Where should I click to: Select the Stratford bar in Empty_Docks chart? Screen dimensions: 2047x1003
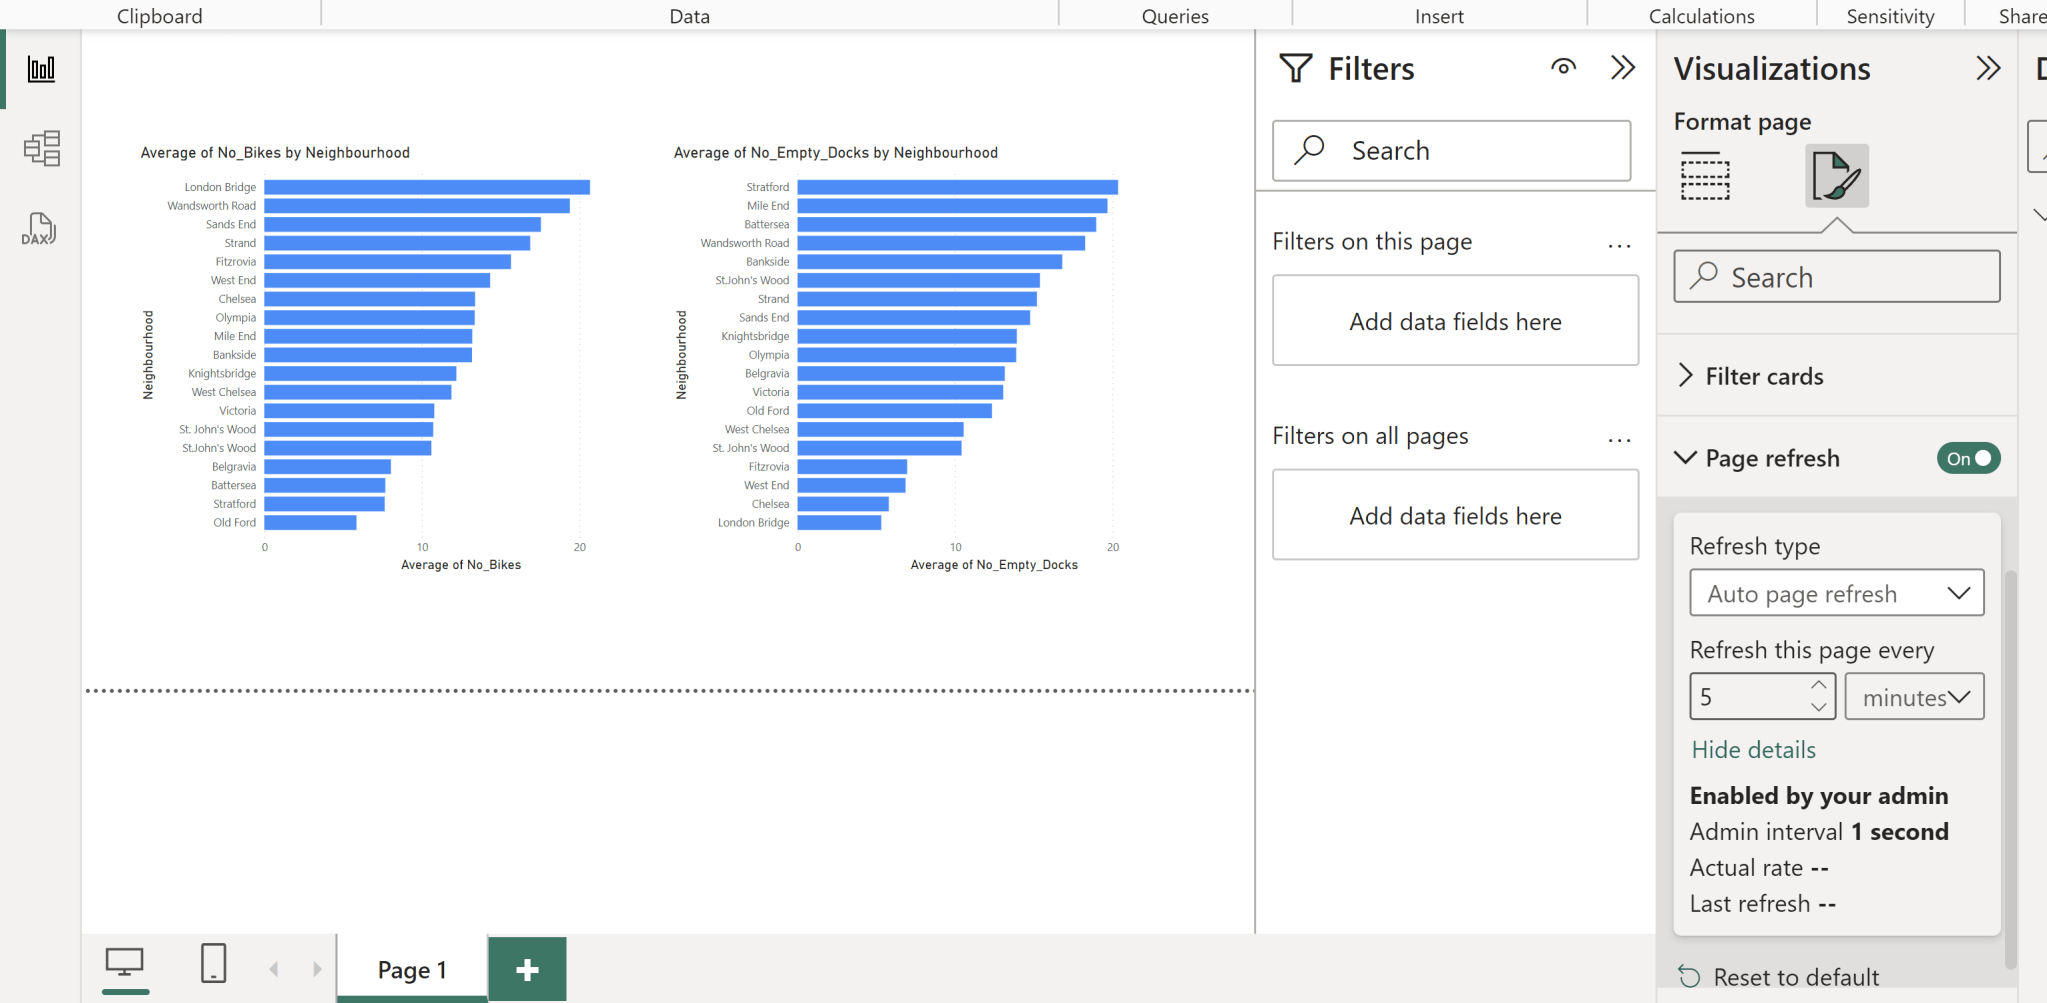(x=957, y=187)
